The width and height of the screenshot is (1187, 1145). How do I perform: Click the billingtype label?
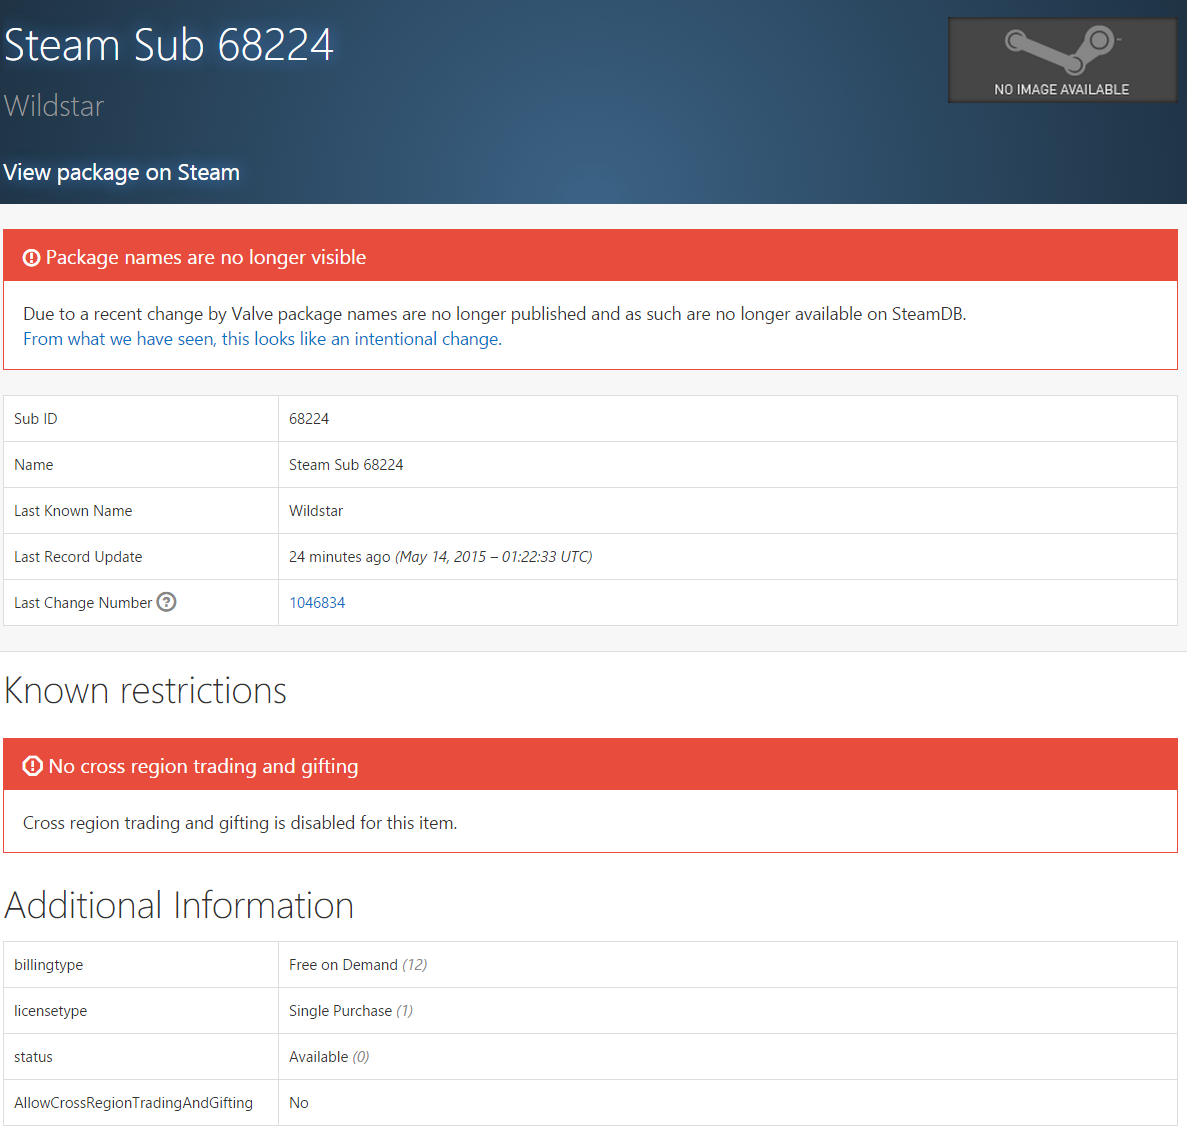click(48, 966)
